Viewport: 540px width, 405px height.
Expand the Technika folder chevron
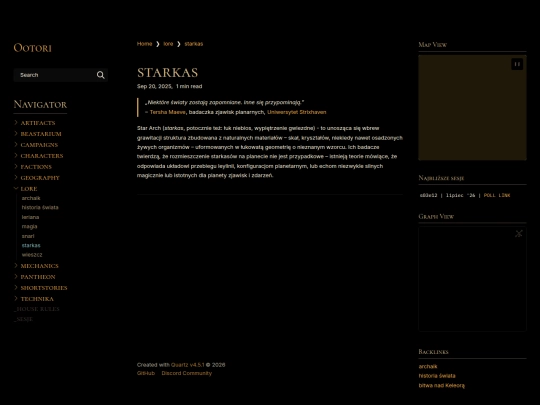16,299
